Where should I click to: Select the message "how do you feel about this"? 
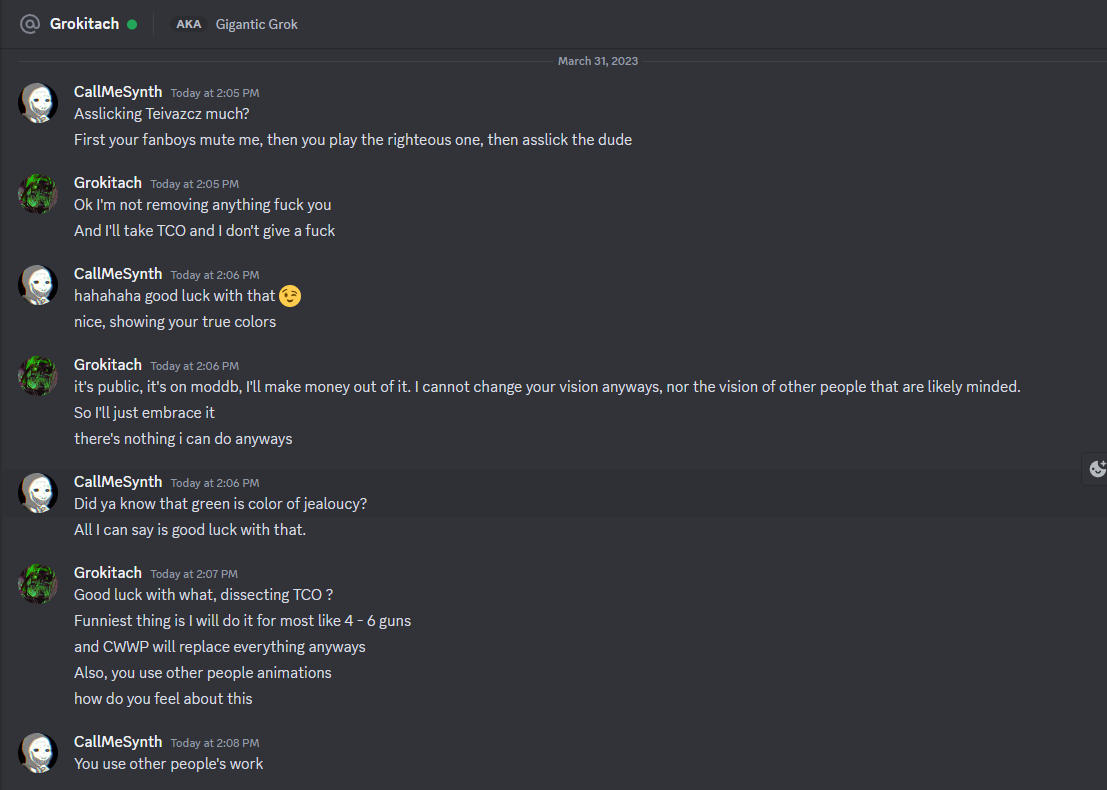coord(163,698)
